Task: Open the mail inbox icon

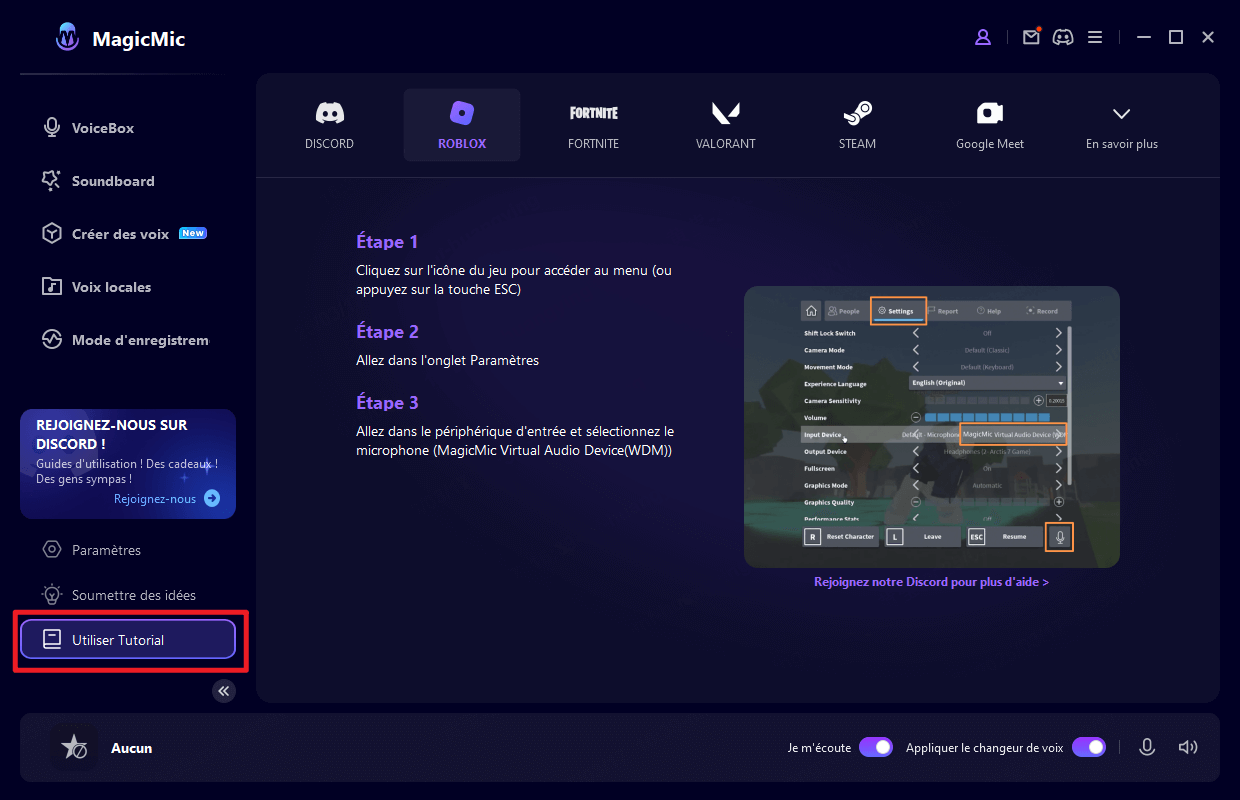Action: [1031, 37]
